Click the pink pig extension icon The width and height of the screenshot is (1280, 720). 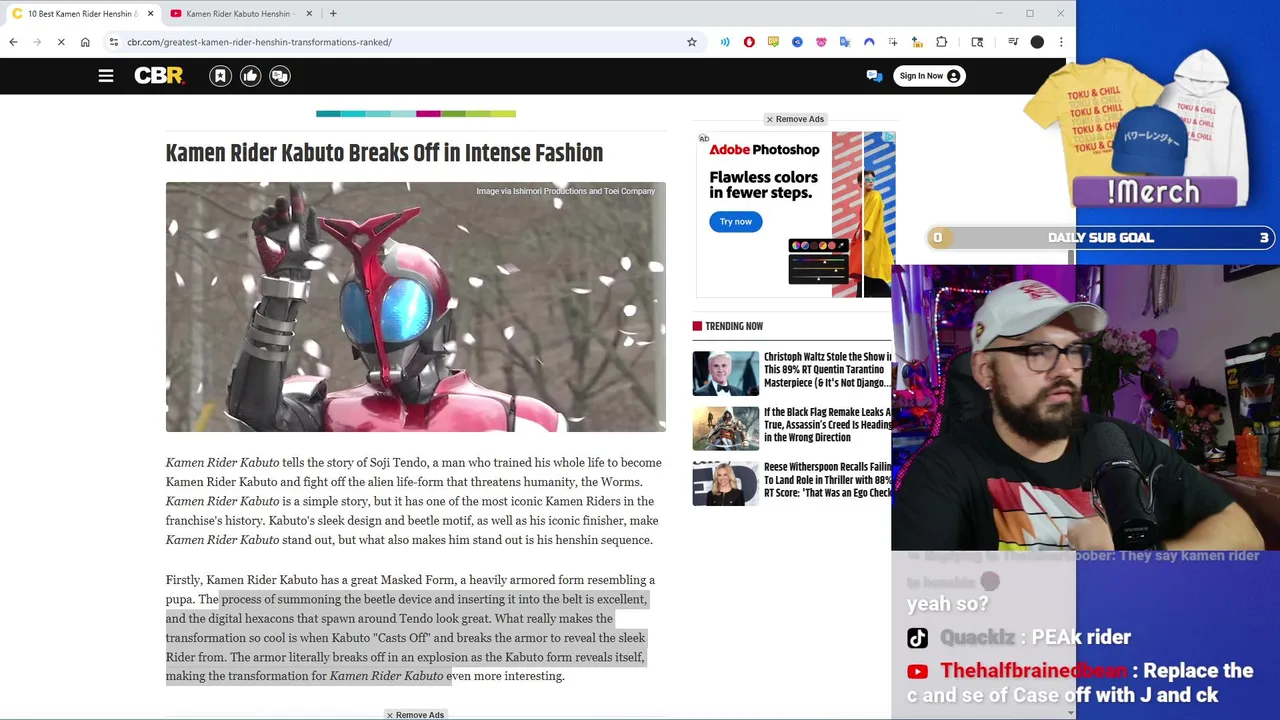point(821,42)
